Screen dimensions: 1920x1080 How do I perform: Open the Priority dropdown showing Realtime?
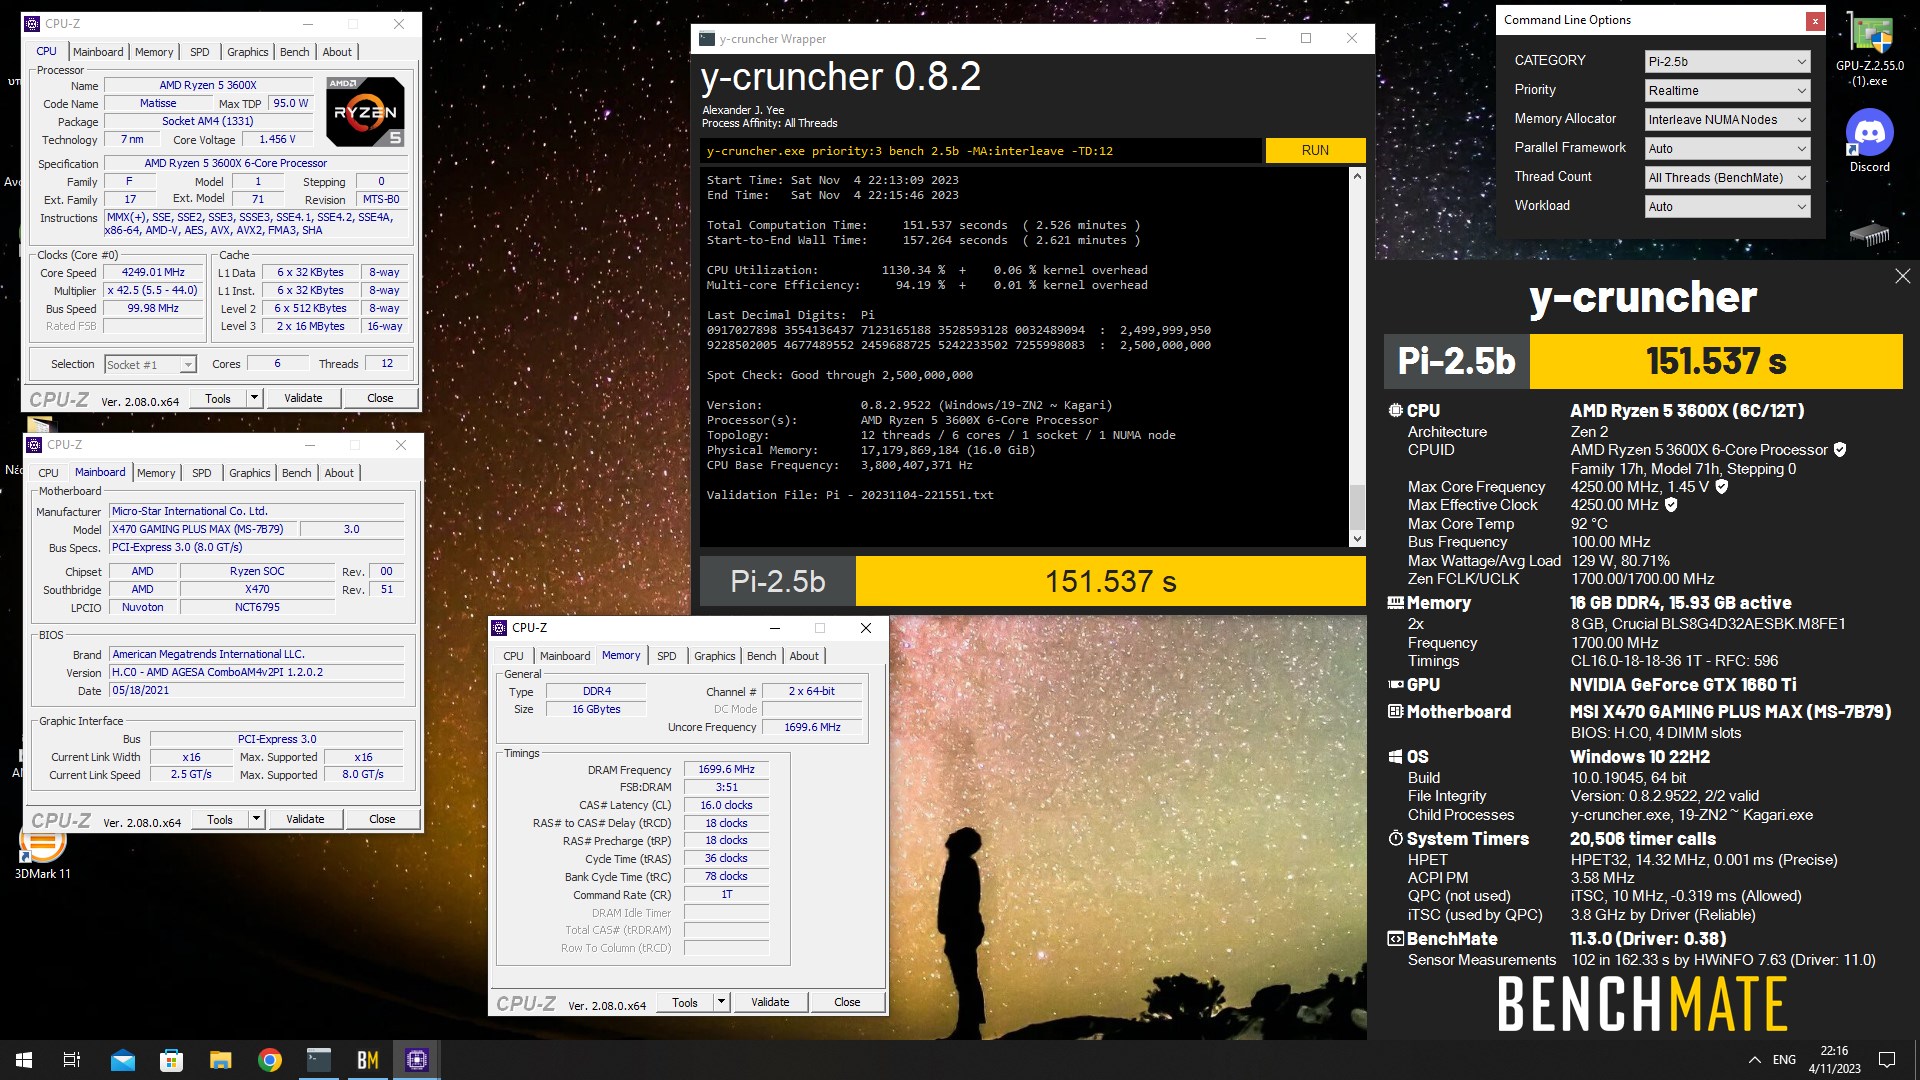1727,91
